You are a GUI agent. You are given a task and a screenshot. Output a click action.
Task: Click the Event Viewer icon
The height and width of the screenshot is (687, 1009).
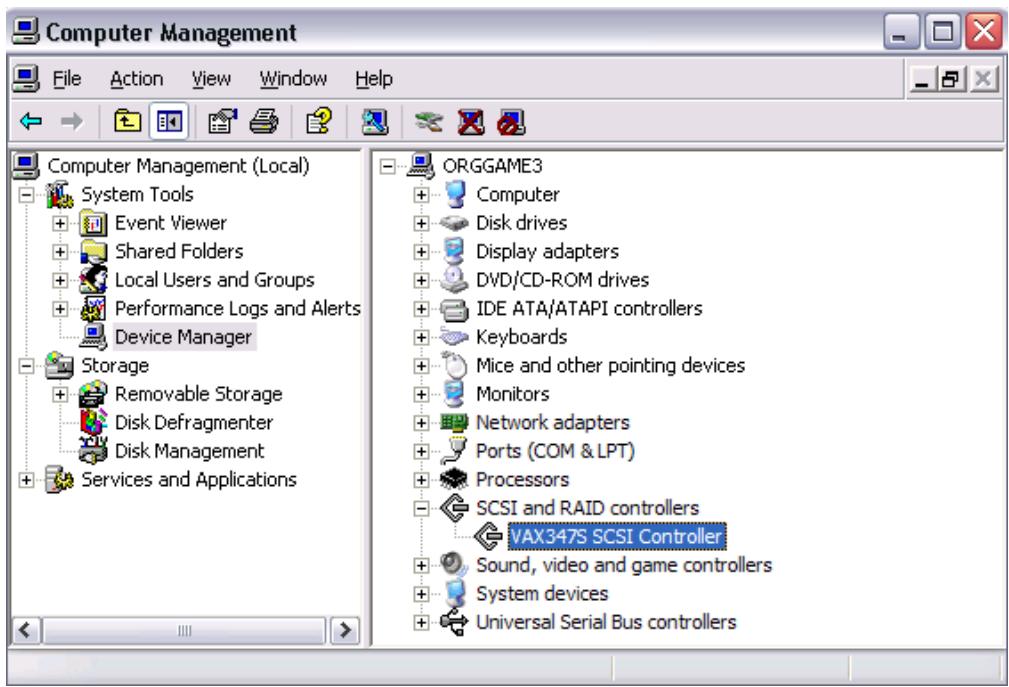click(93, 223)
